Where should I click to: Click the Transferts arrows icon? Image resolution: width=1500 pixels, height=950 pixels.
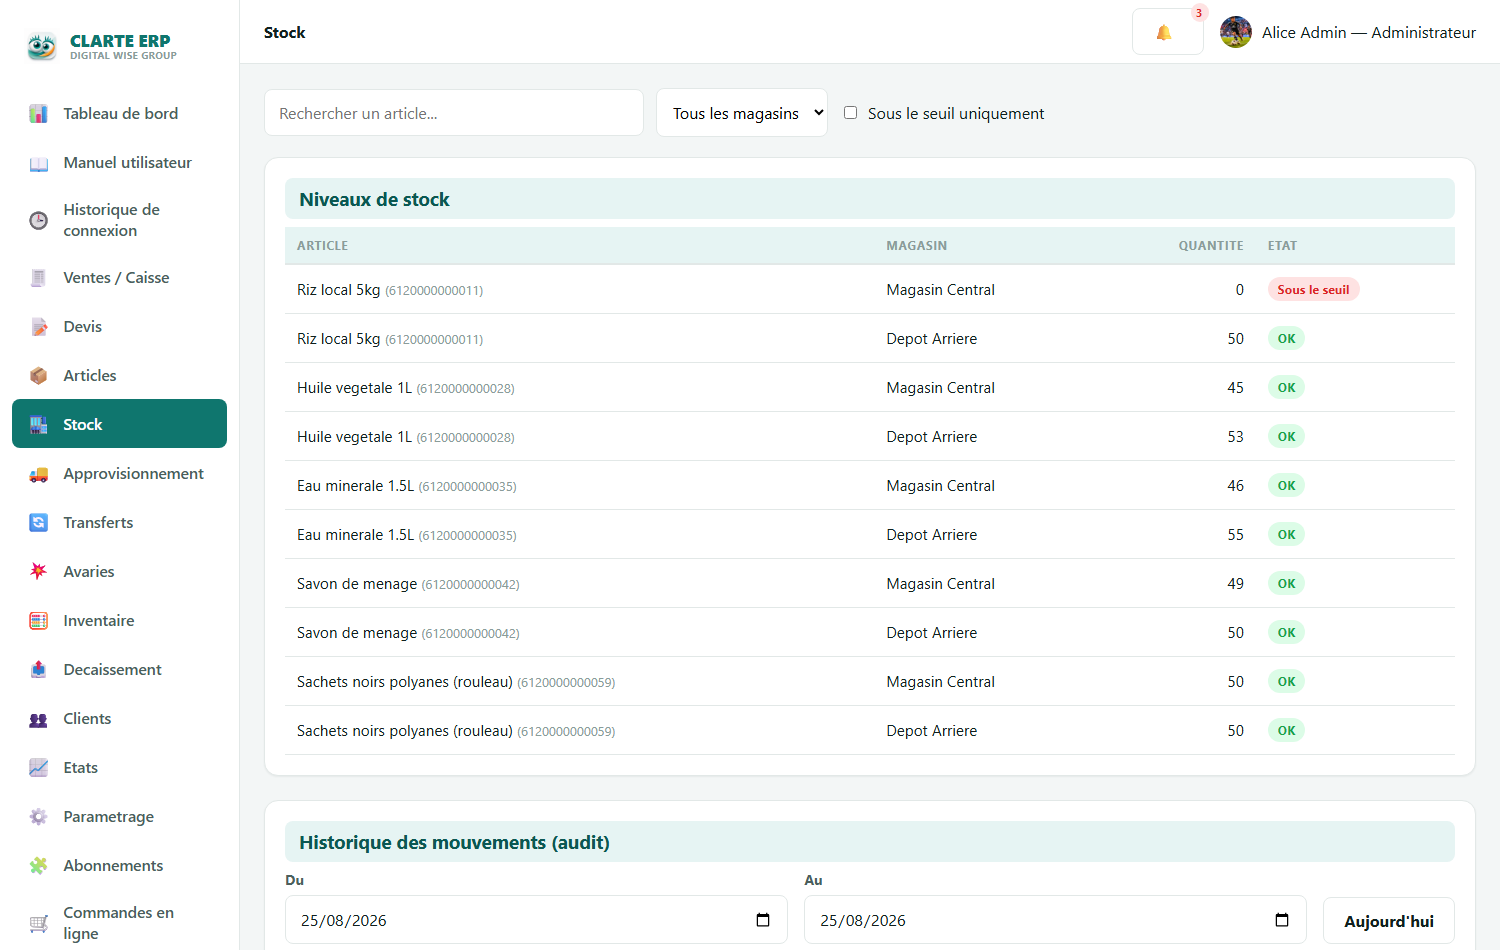38,523
